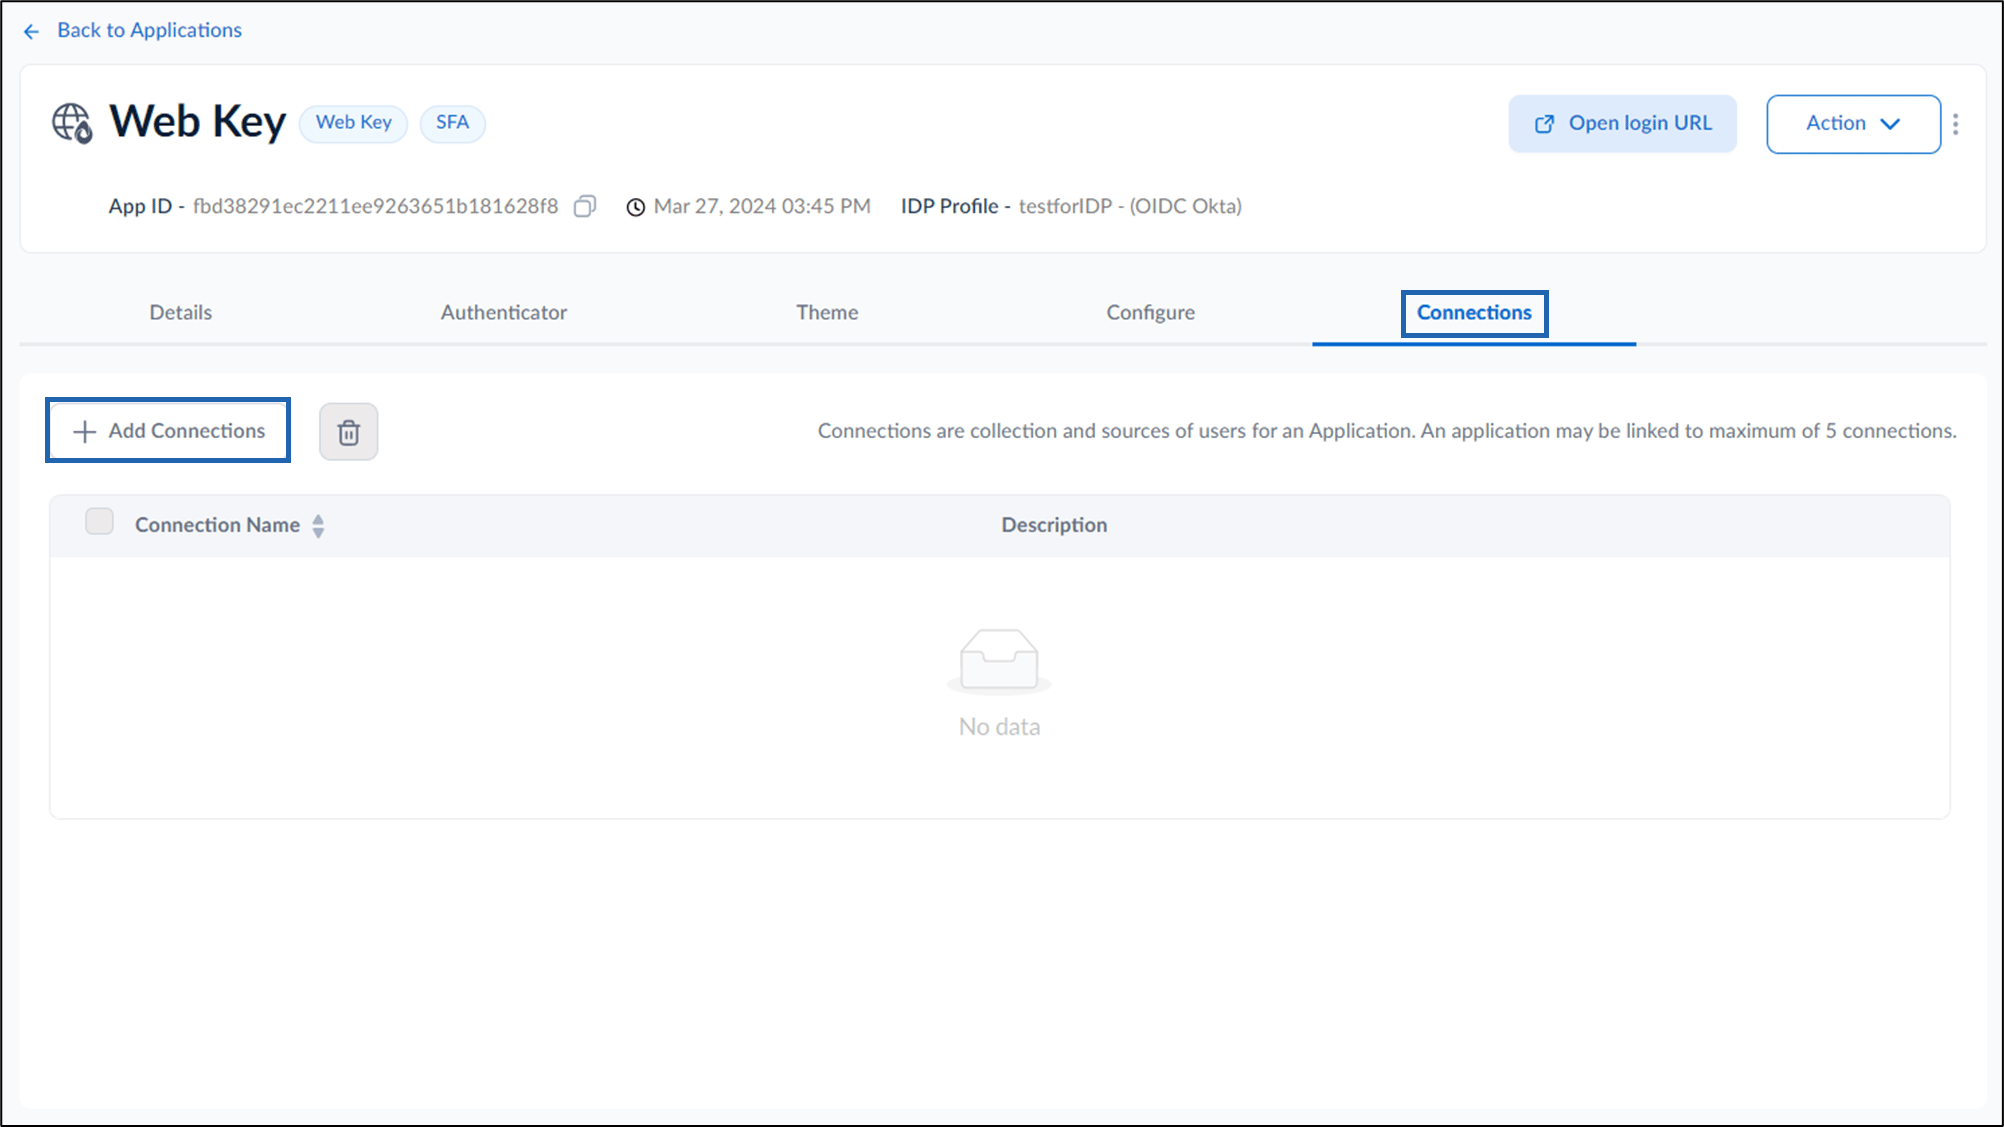Click IDP Profile value testforIDP - (OIDC Okta)

[1130, 206]
